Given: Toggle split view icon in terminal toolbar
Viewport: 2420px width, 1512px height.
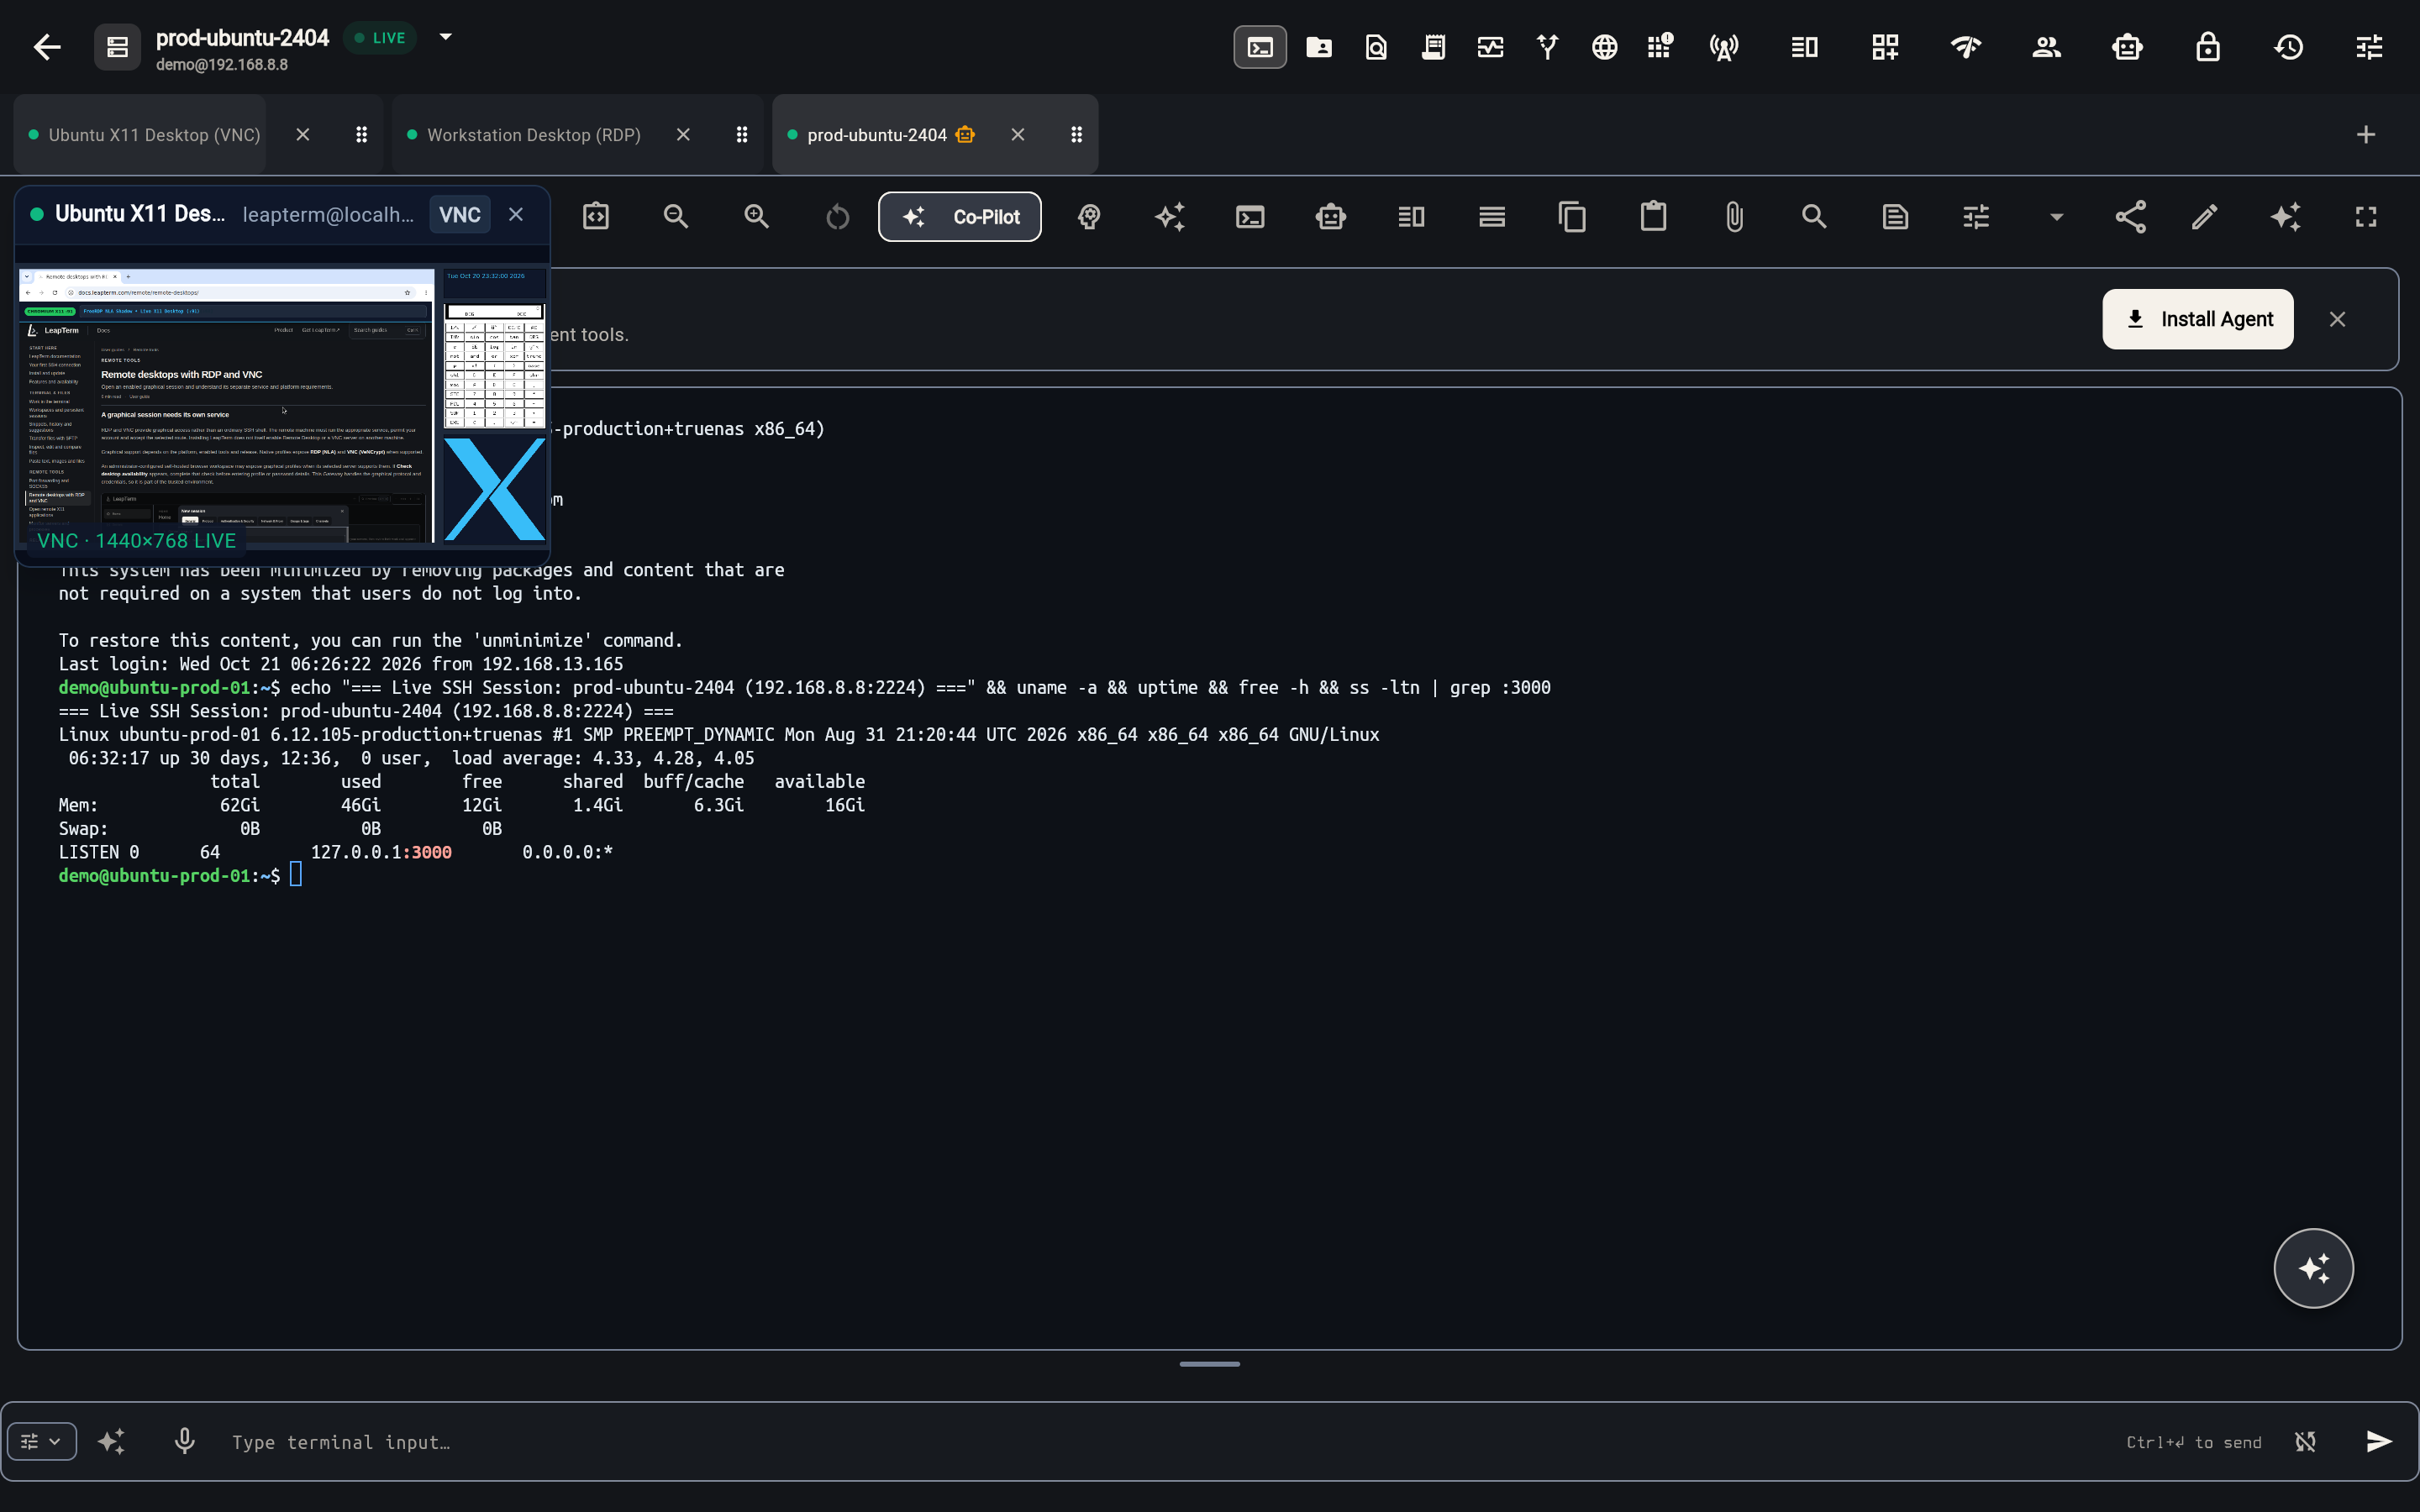Looking at the screenshot, I should click(1411, 217).
